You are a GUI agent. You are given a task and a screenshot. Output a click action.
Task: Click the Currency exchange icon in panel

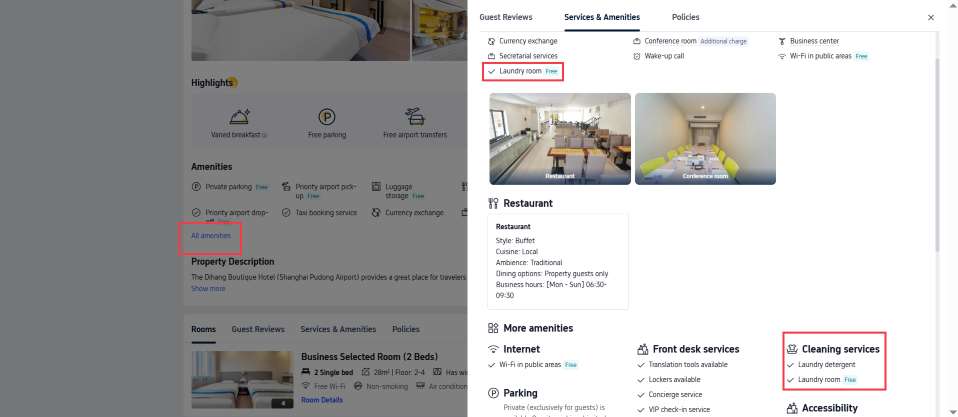(492, 42)
